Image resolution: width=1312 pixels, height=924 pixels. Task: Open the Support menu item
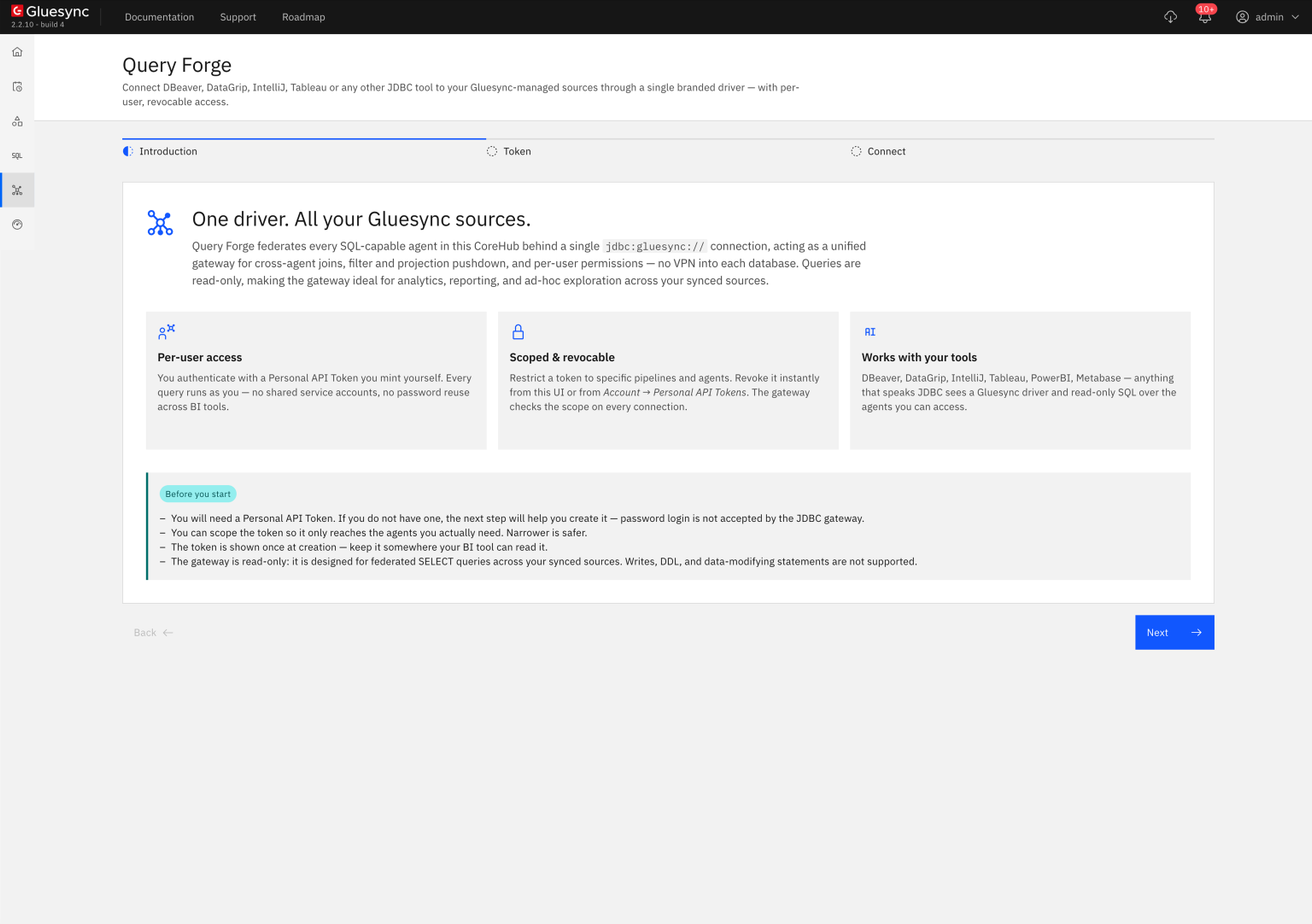coord(238,17)
